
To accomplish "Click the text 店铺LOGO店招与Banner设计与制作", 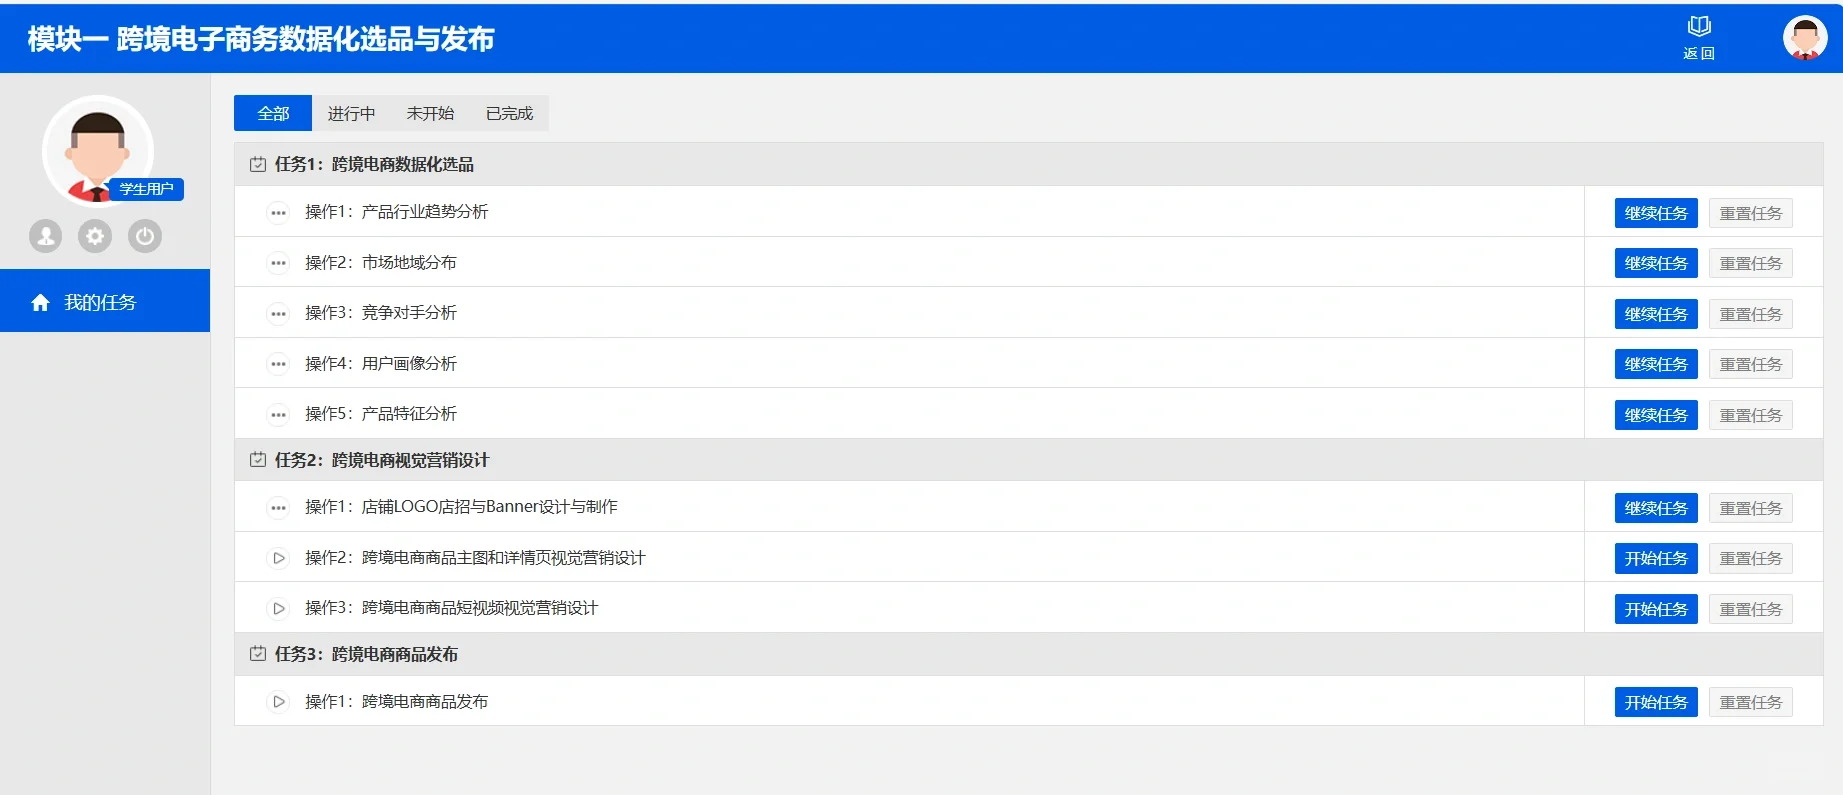I will pos(489,507).
